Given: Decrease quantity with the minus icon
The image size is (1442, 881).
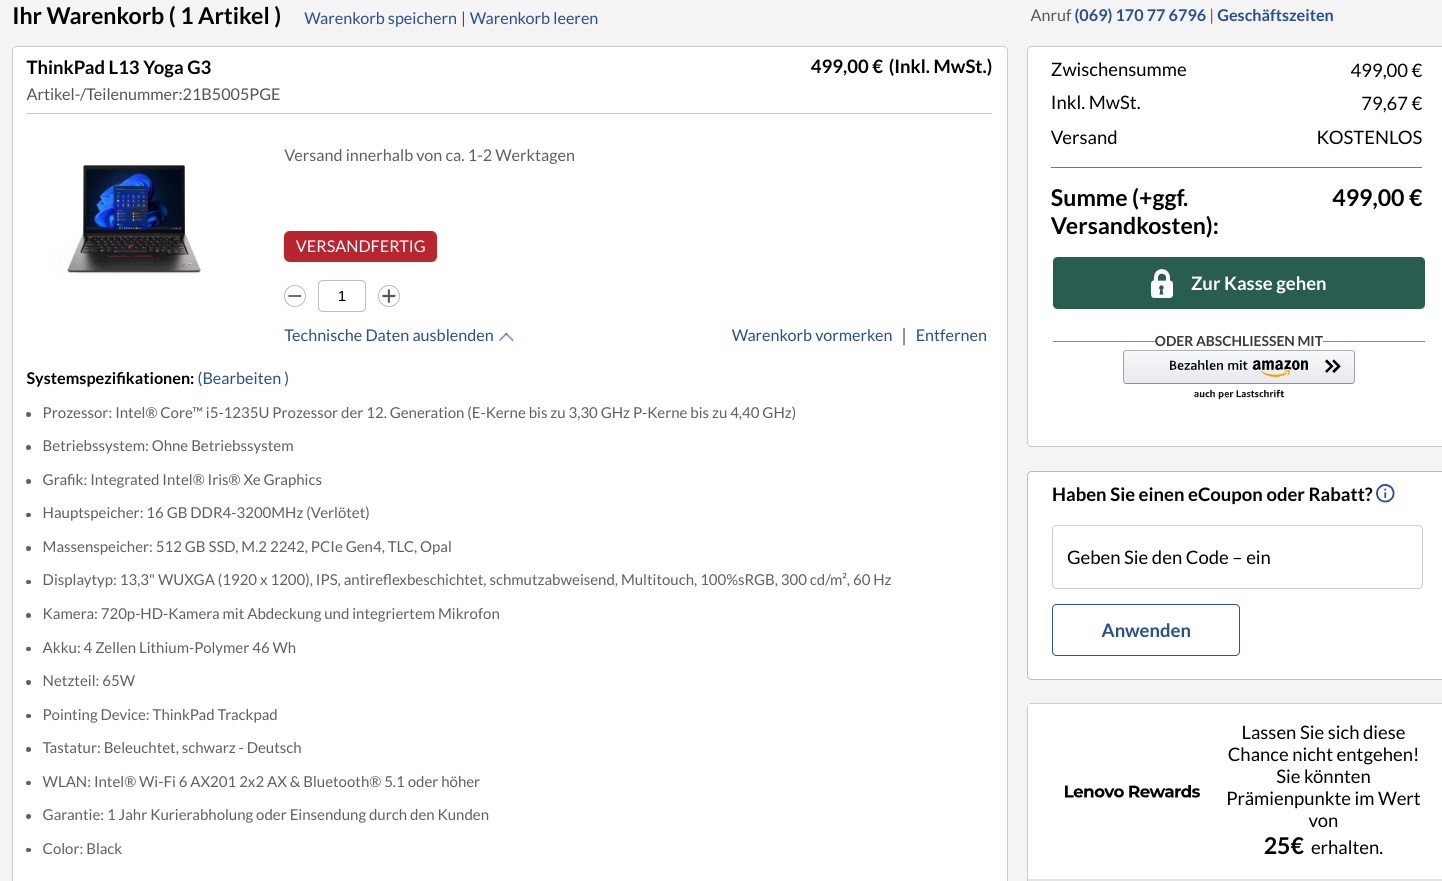Looking at the screenshot, I should click(x=295, y=296).
